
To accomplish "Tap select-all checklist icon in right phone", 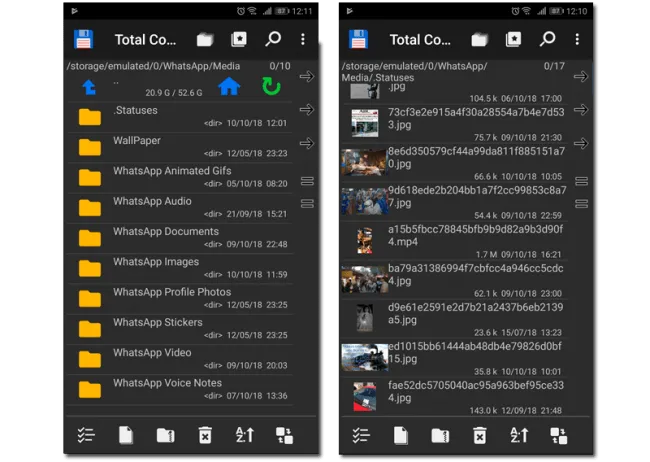I will coord(361,435).
